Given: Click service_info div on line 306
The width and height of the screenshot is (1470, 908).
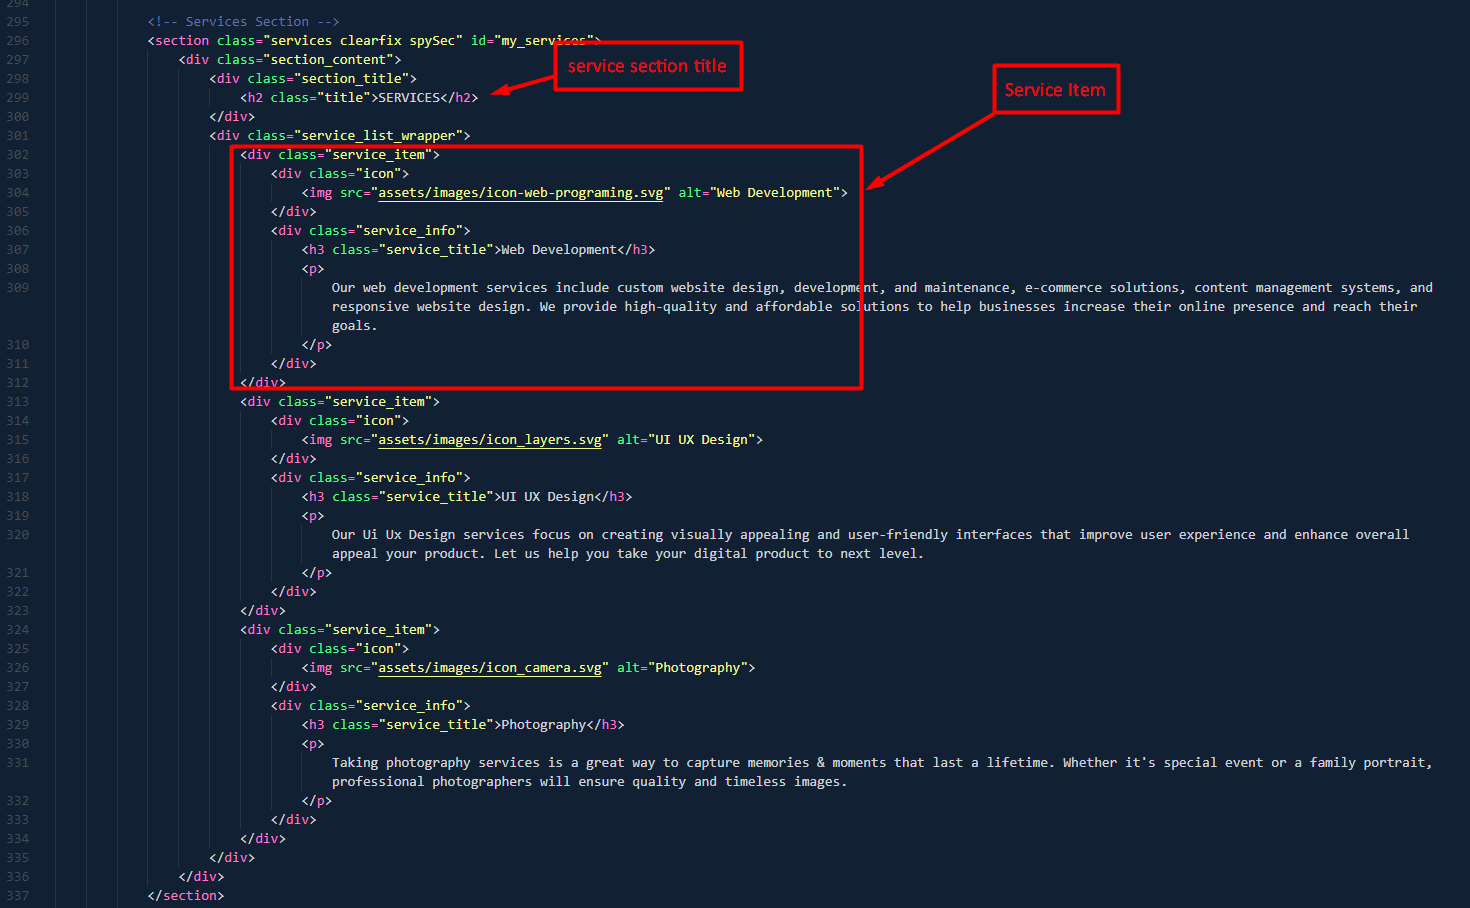Looking at the screenshot, I should [x=371, y=230].
